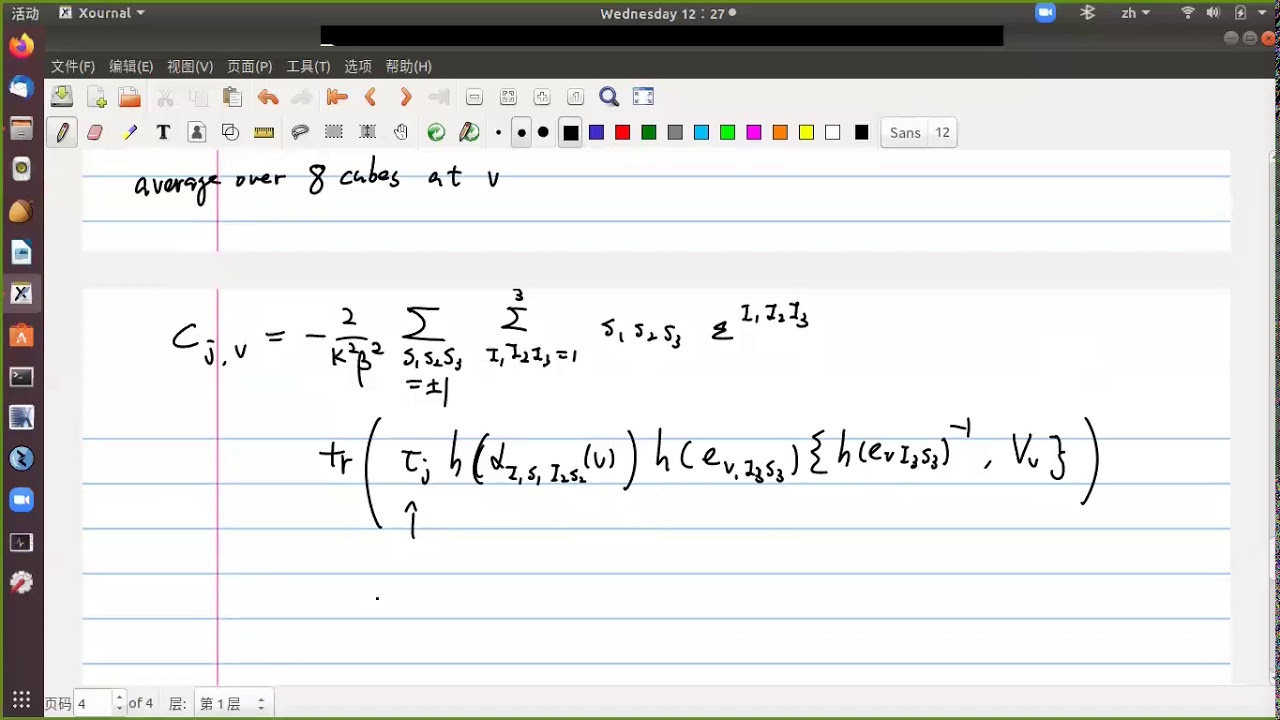Open the magnifier zoom tool

pyautogui.click(x=609, y=97)
